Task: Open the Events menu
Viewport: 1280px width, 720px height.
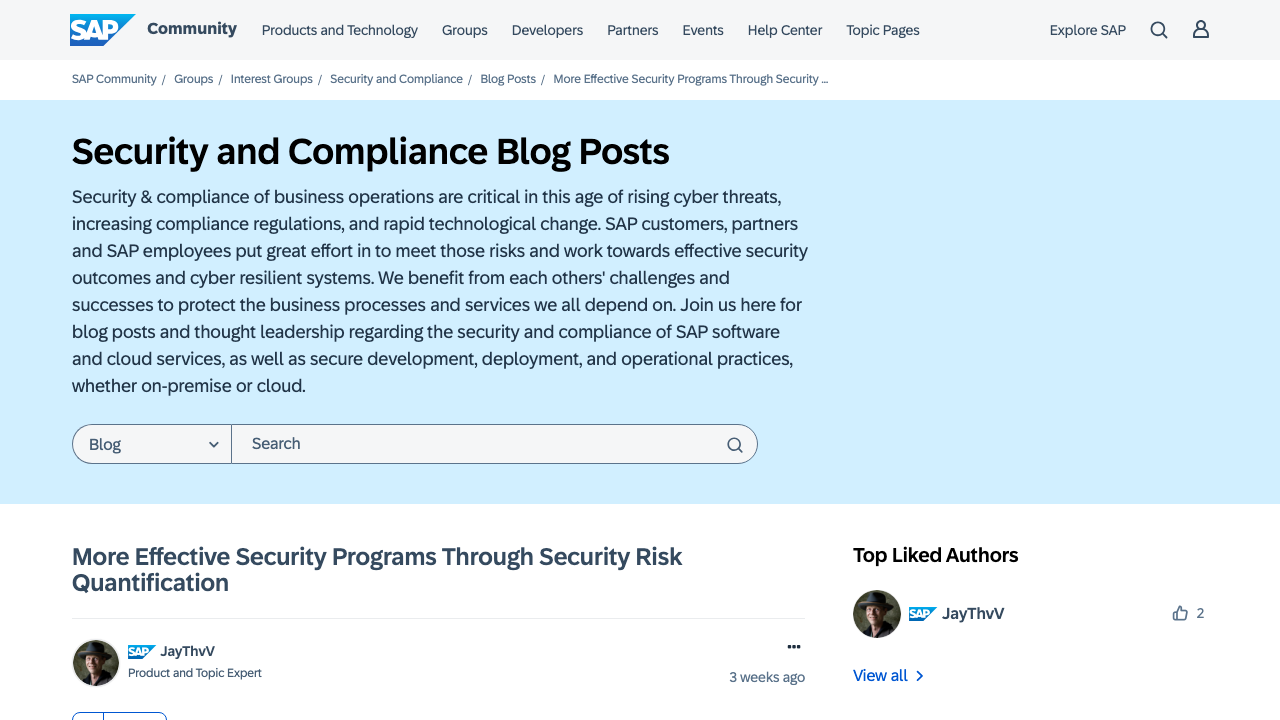Action: pyautogui.click(x=703, y=30)
